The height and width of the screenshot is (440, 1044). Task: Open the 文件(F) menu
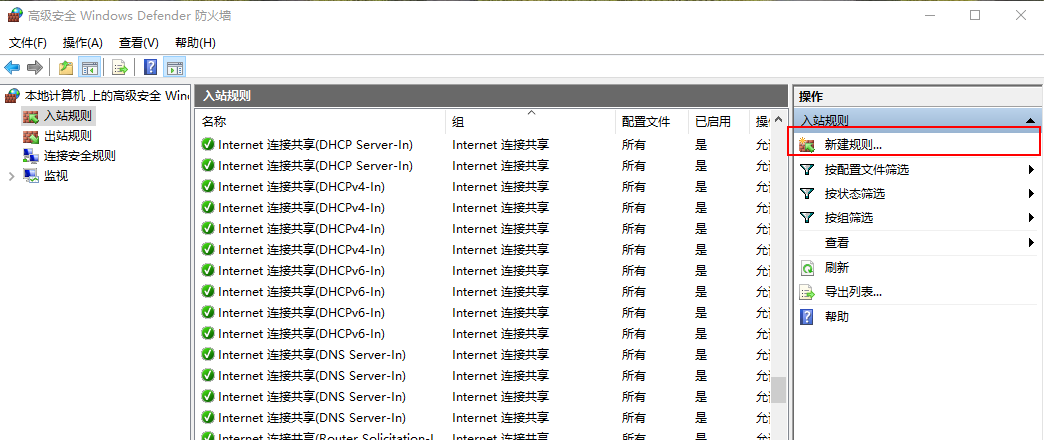click(28, 43)
